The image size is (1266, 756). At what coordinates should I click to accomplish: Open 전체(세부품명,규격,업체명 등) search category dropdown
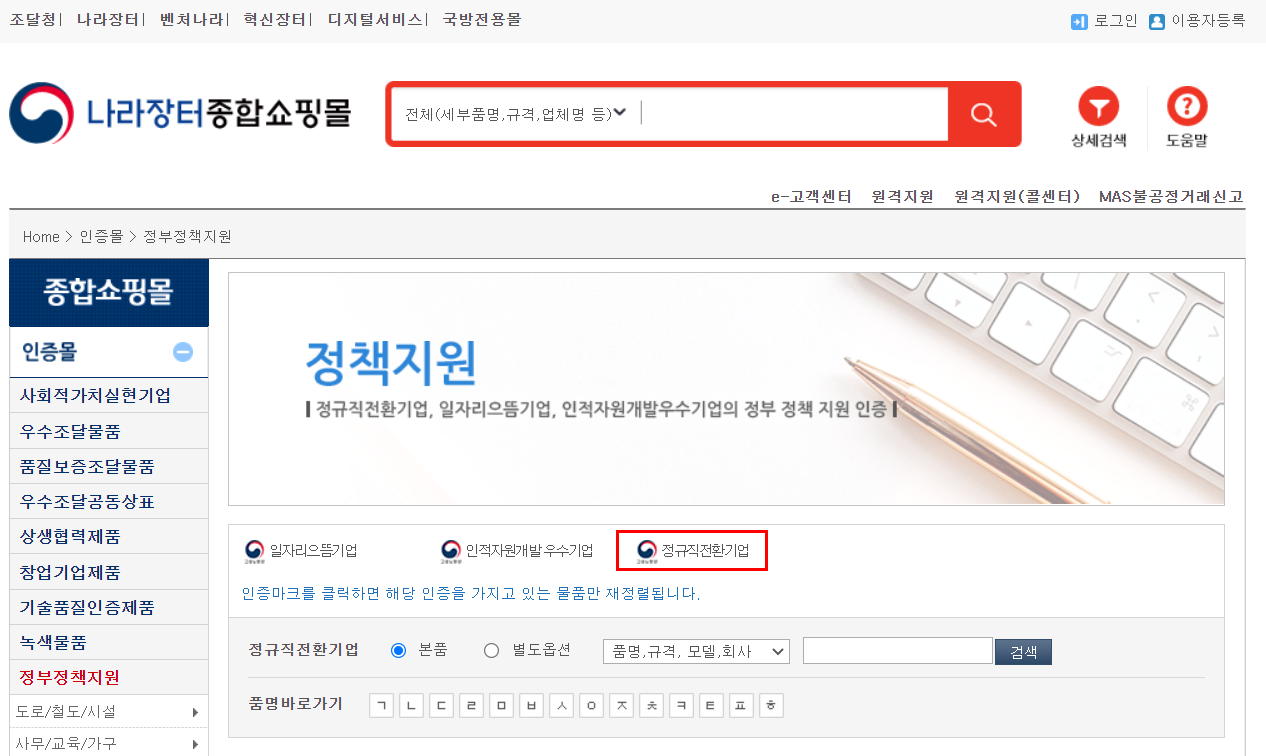coord(516,114)
